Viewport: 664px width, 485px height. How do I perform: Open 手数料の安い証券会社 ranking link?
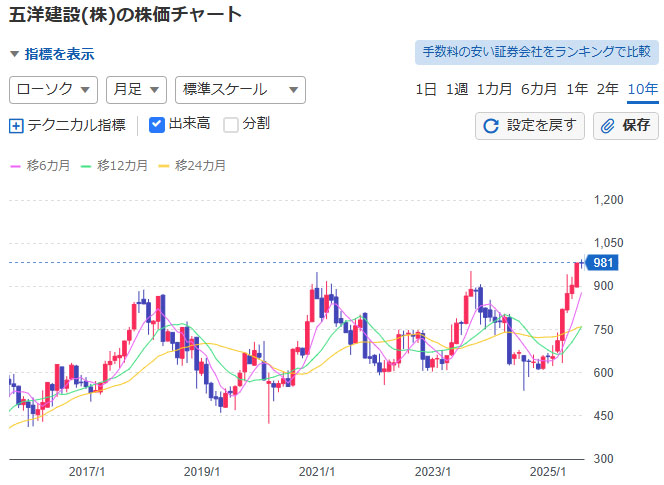tap(536, 52)
